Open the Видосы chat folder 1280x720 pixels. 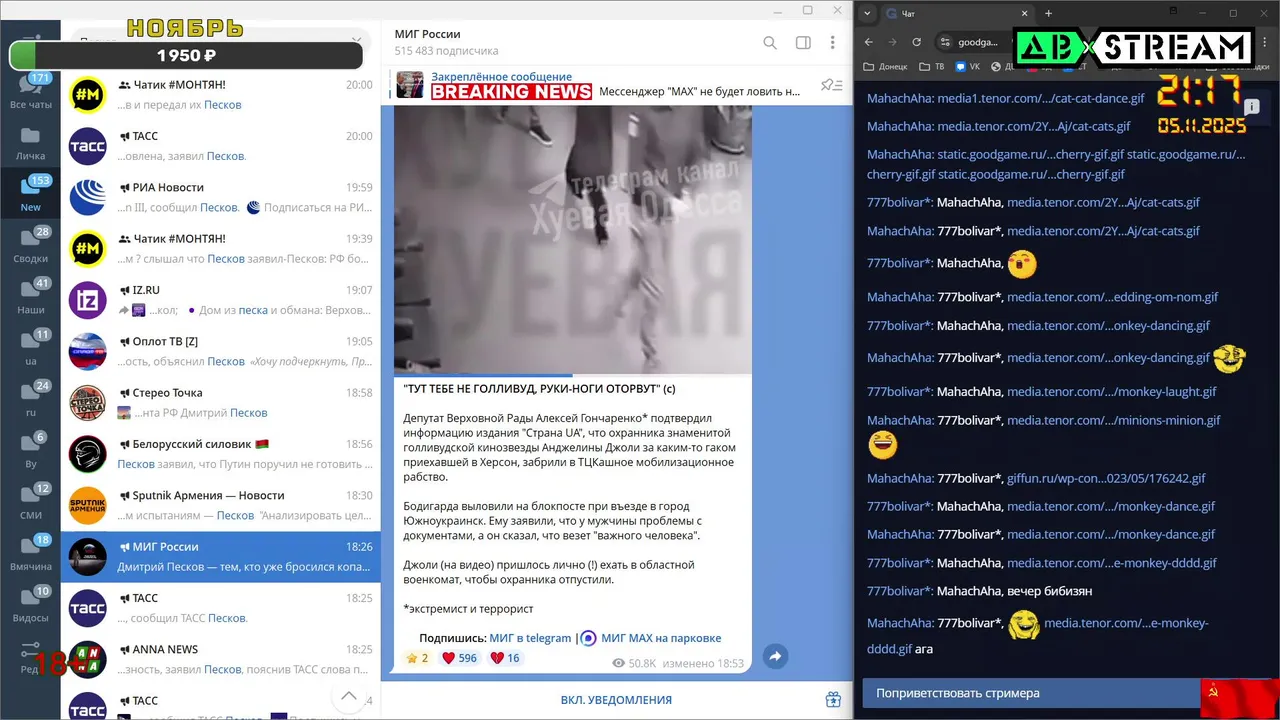pos(30,604)
